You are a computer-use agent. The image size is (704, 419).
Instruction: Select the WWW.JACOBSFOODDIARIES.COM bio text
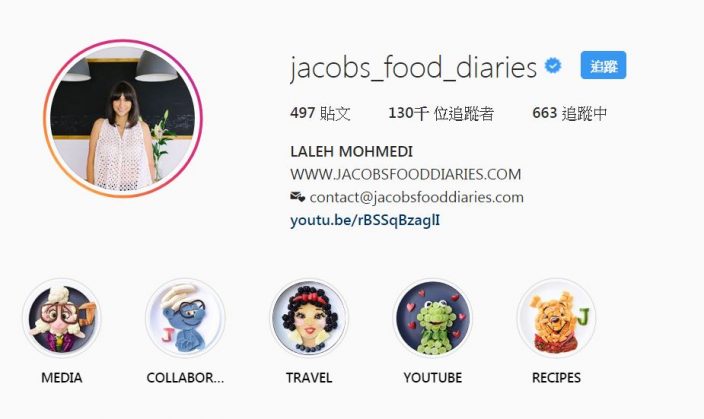405,174
